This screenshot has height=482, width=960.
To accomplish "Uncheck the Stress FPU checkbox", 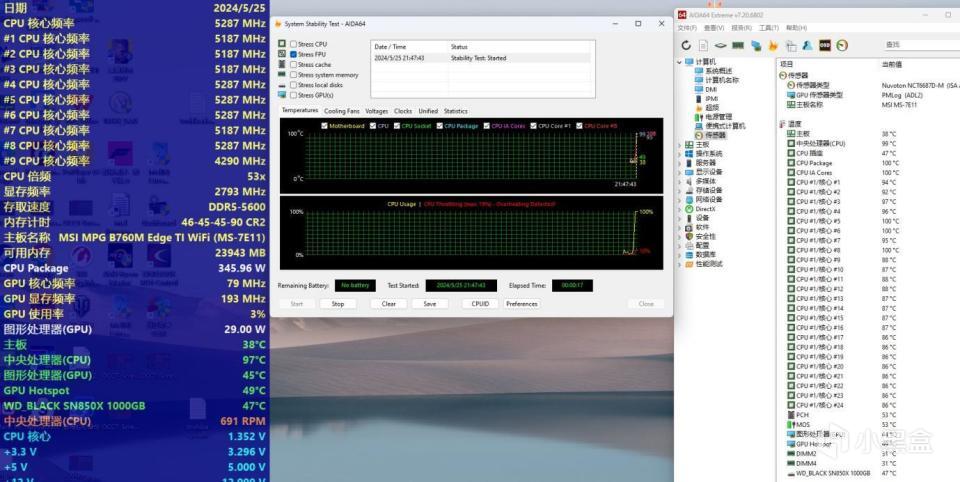I will [x=293, y=54].
